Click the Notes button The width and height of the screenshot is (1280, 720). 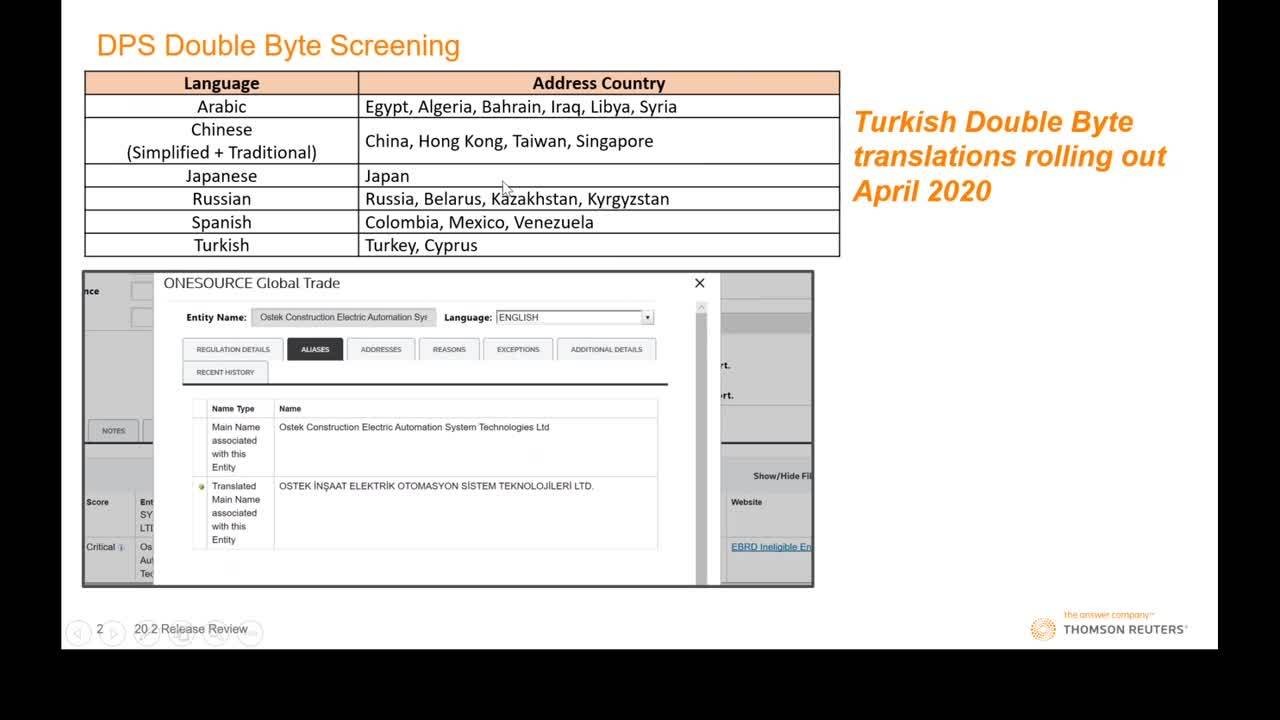point(113,430)
